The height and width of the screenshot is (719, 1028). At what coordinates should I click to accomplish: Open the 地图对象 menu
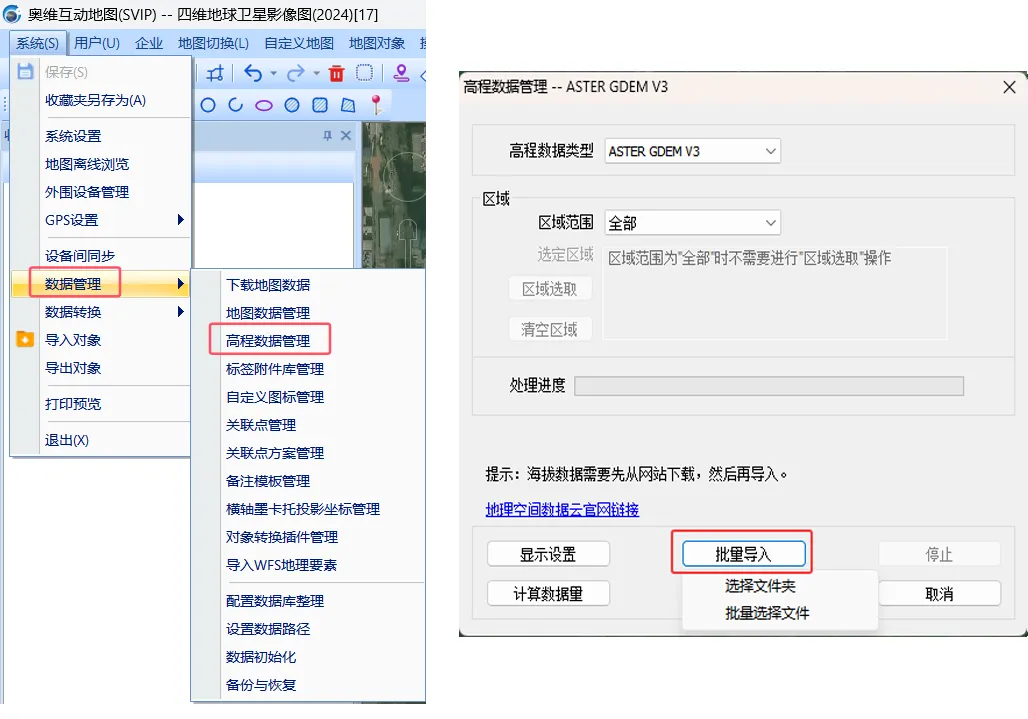377,43
